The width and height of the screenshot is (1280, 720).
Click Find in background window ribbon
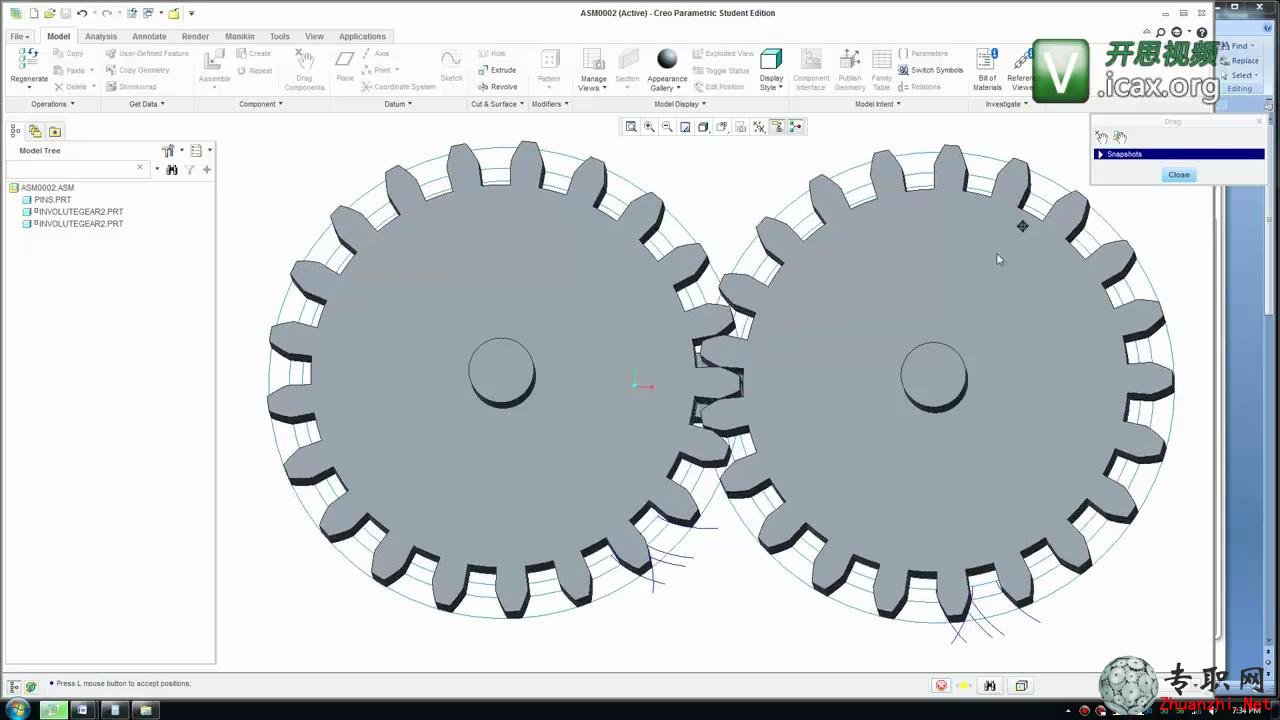click(x=1239, y=46)
